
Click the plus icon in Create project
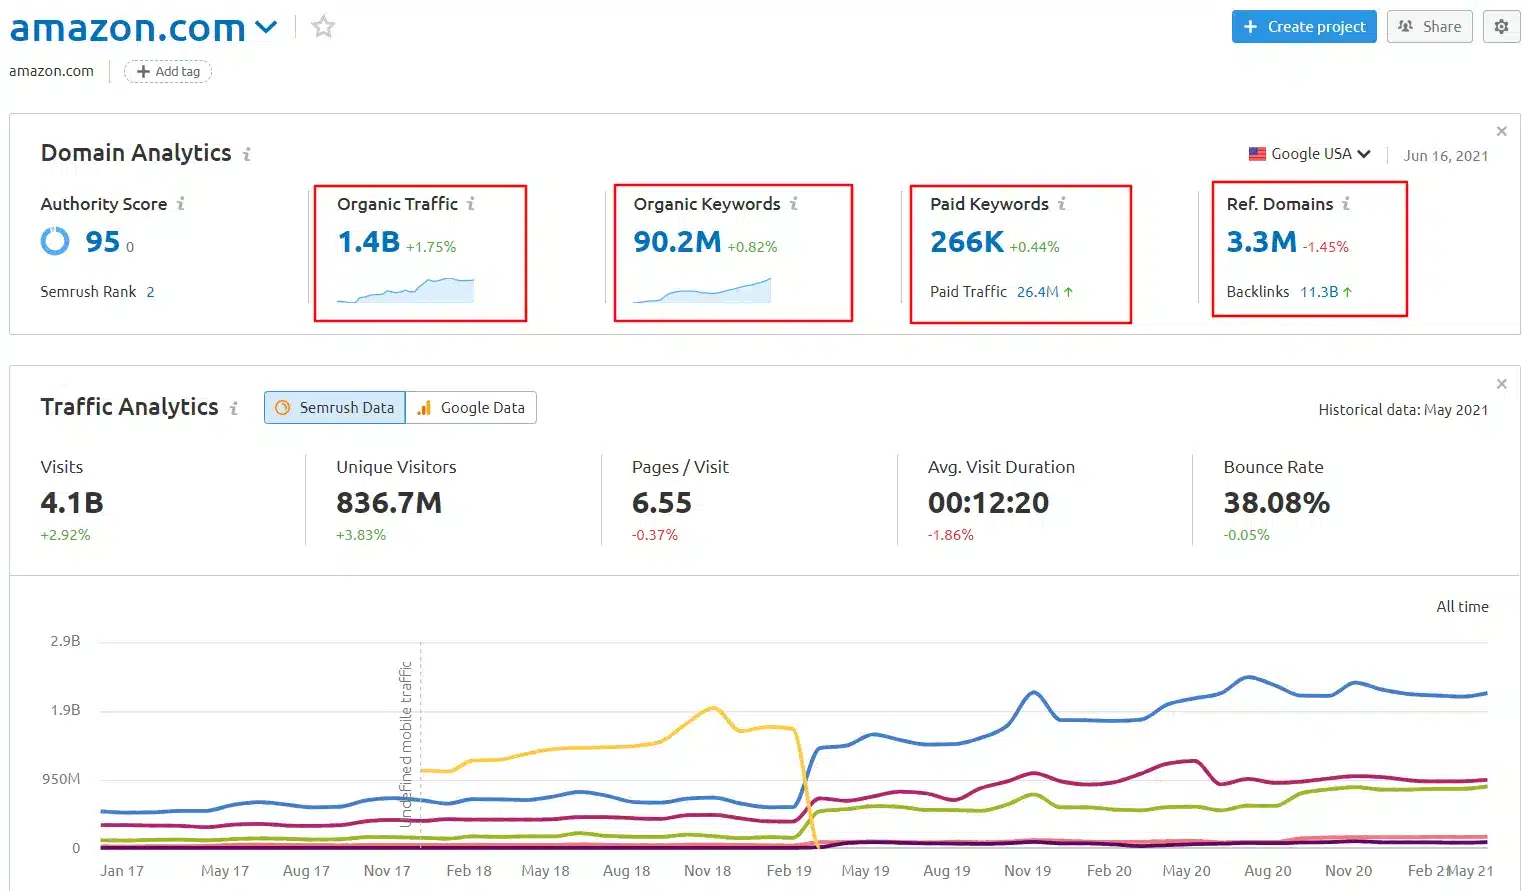tap(1250, 27)
